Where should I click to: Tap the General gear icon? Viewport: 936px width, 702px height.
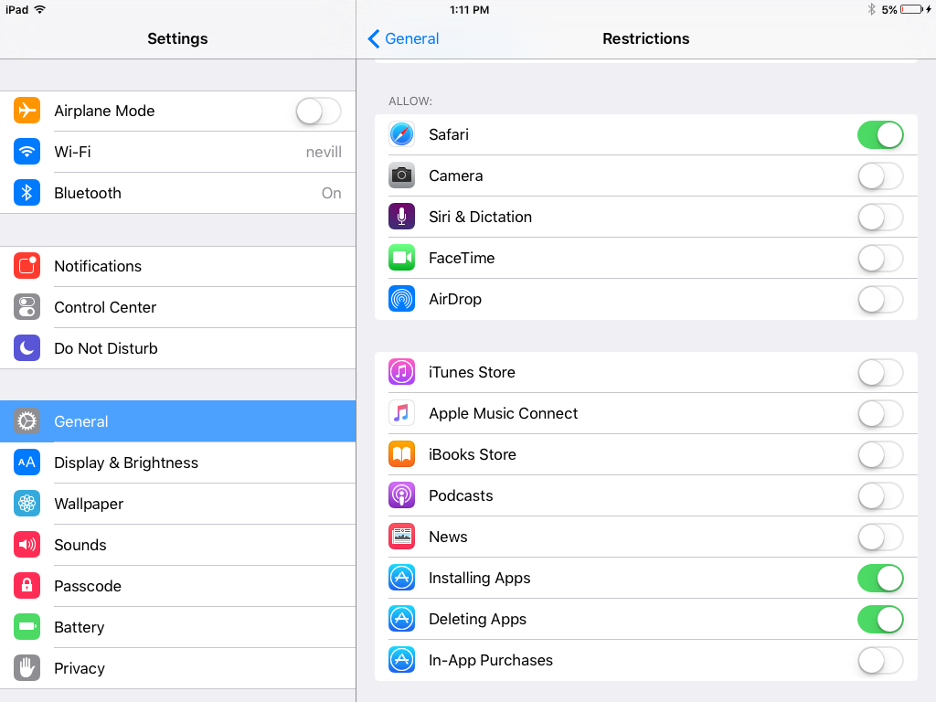coord(27,421)
